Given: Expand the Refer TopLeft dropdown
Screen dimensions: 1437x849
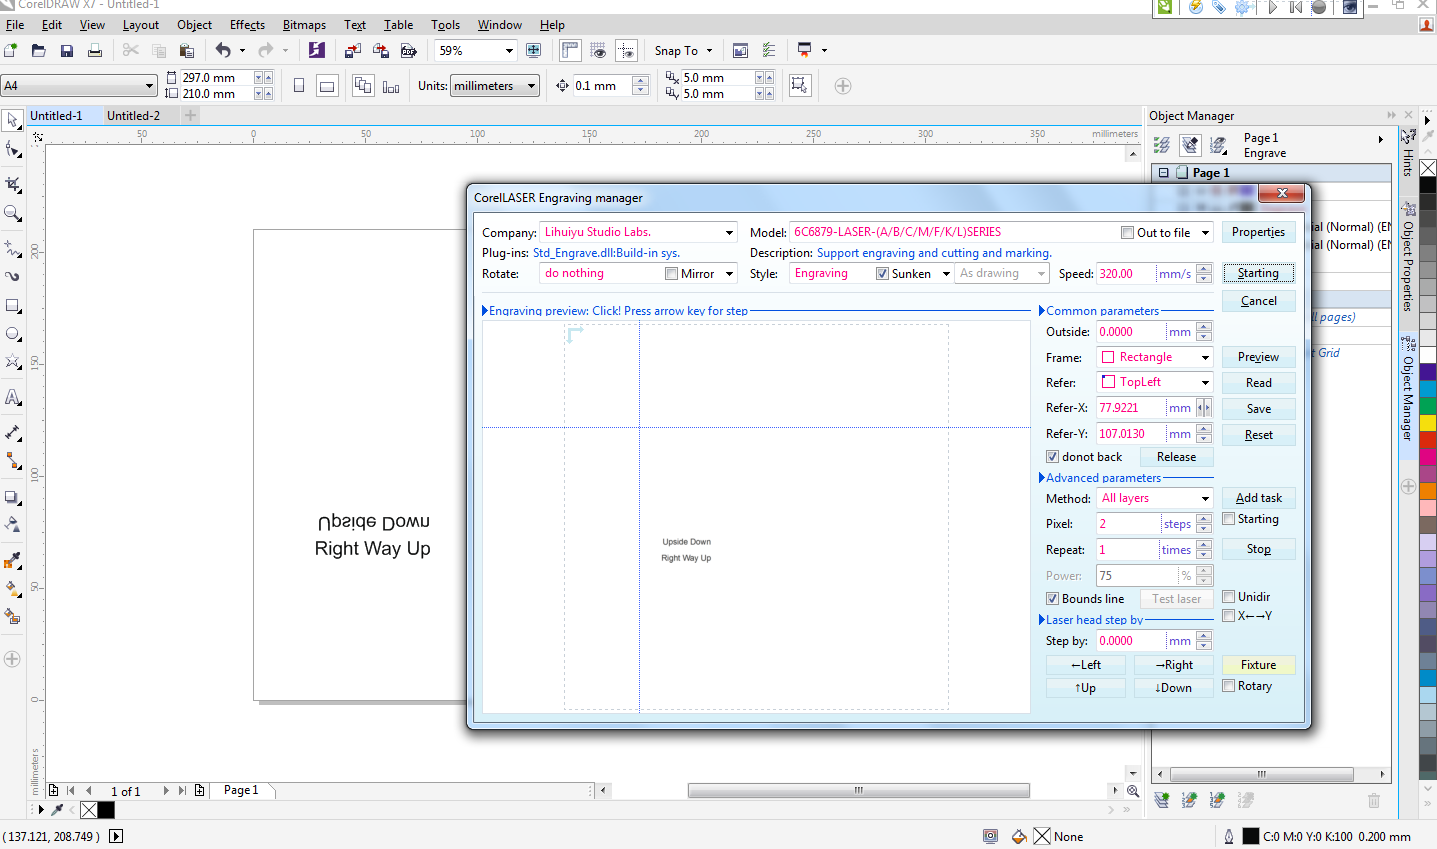Looking at the screenshot, I should [x=1204, y=382].
